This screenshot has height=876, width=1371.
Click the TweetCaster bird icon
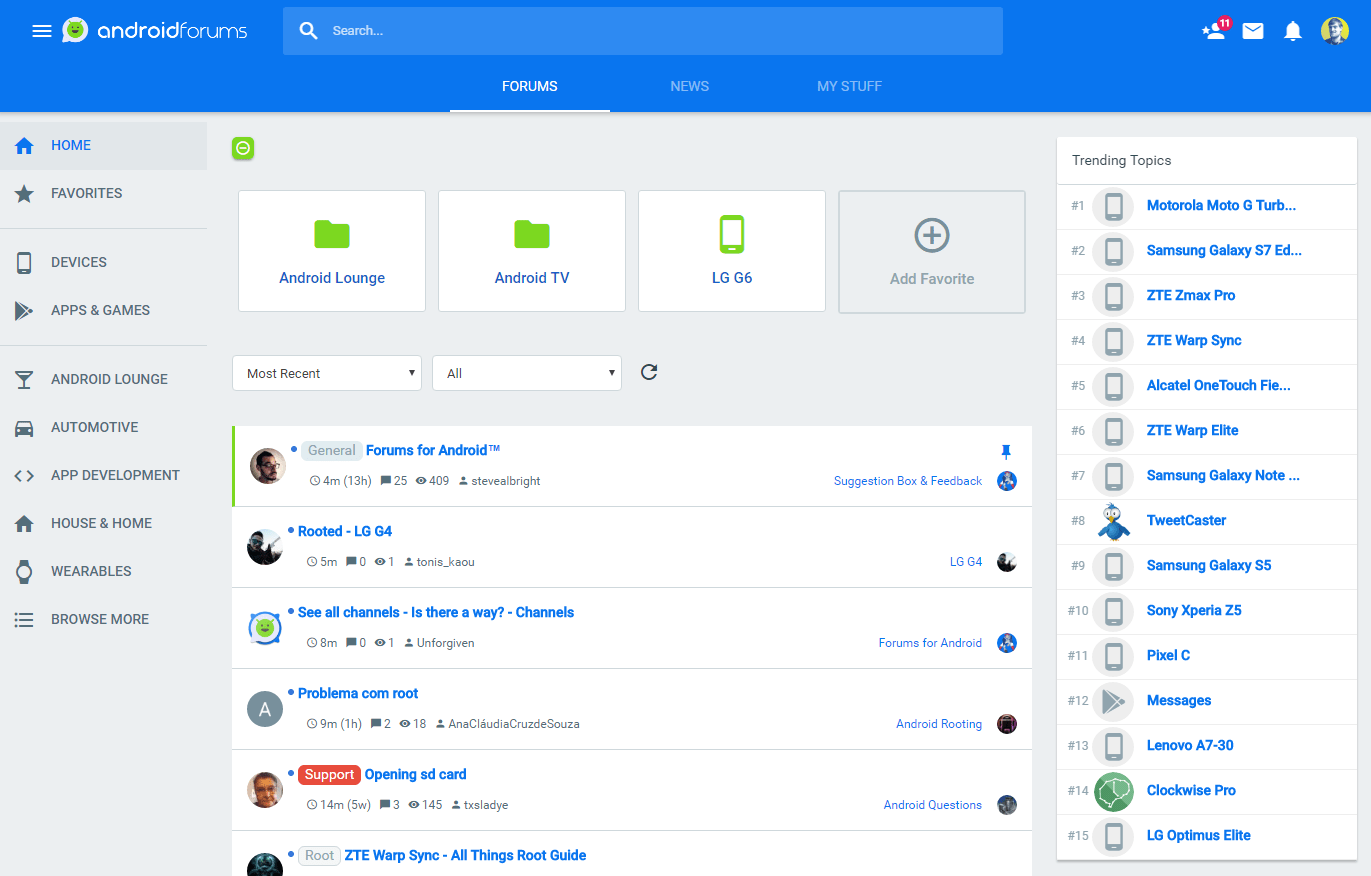pos(1113,521)
